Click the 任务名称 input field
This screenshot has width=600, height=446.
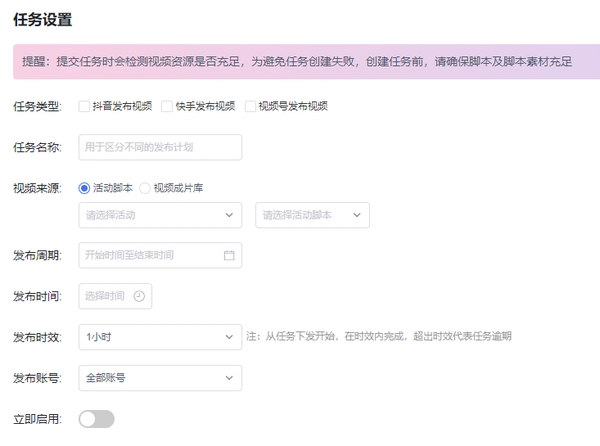tap(160, 148)
